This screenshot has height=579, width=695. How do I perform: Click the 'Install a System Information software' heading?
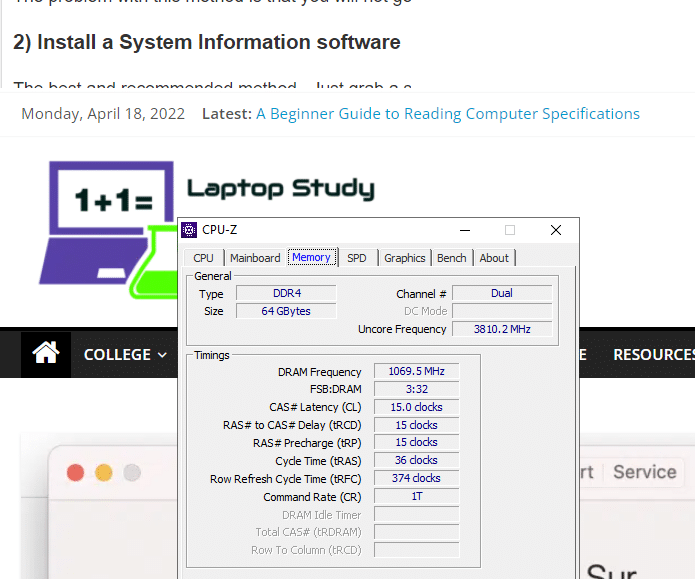207,42
